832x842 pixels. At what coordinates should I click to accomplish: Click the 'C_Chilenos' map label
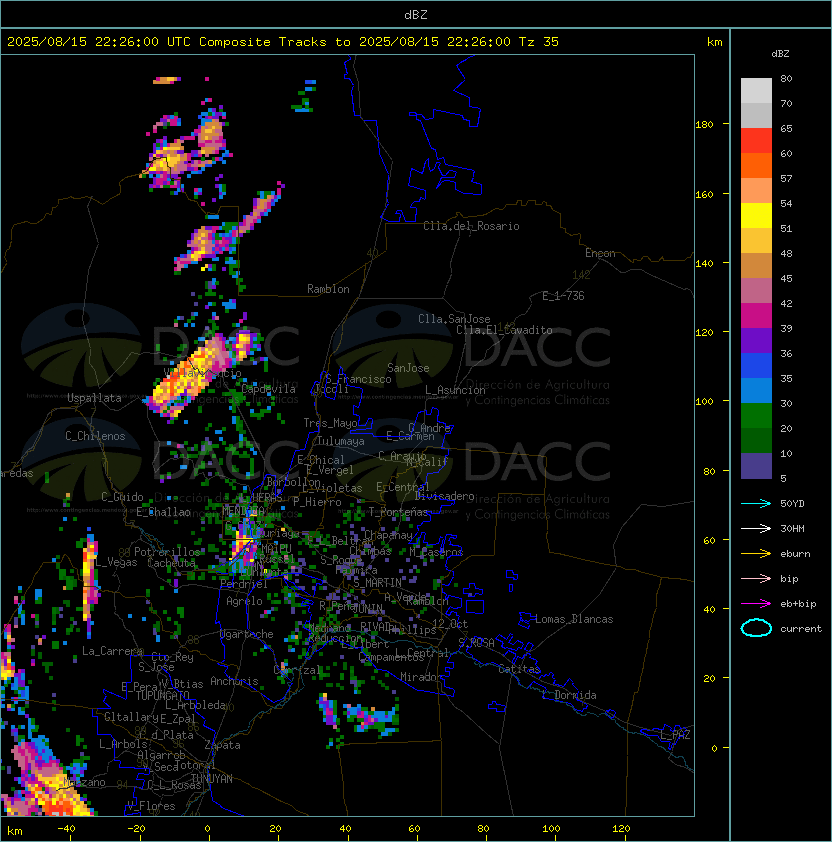click(x=95, y=436)
